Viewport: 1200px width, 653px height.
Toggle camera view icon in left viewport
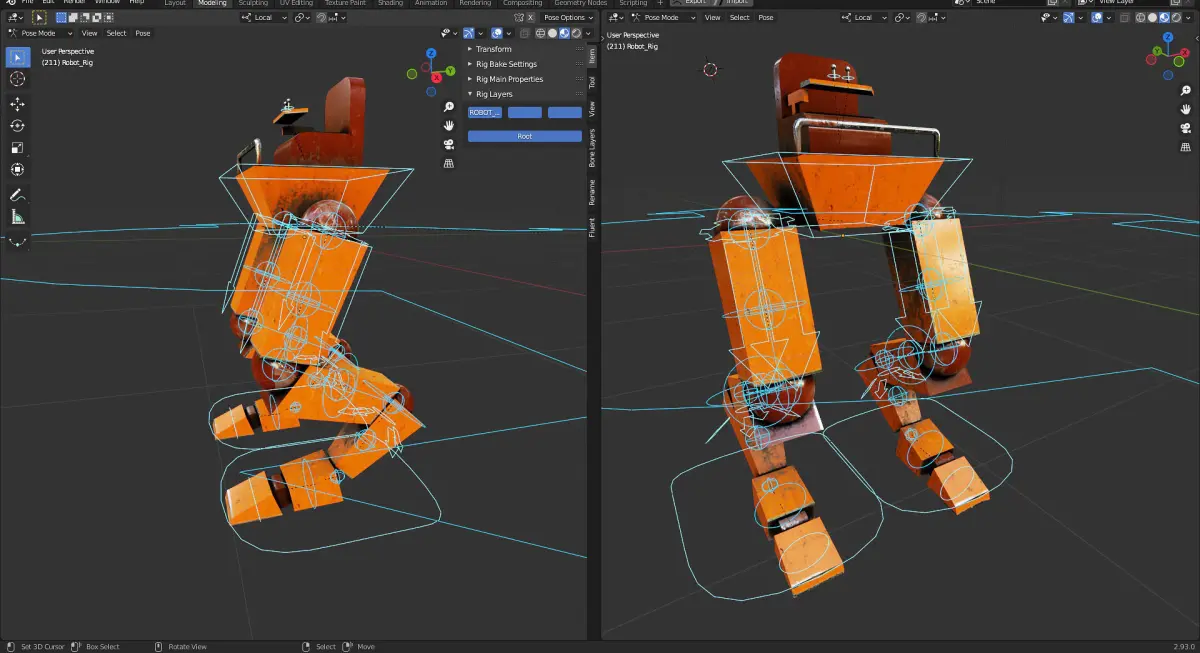point(449,144)
